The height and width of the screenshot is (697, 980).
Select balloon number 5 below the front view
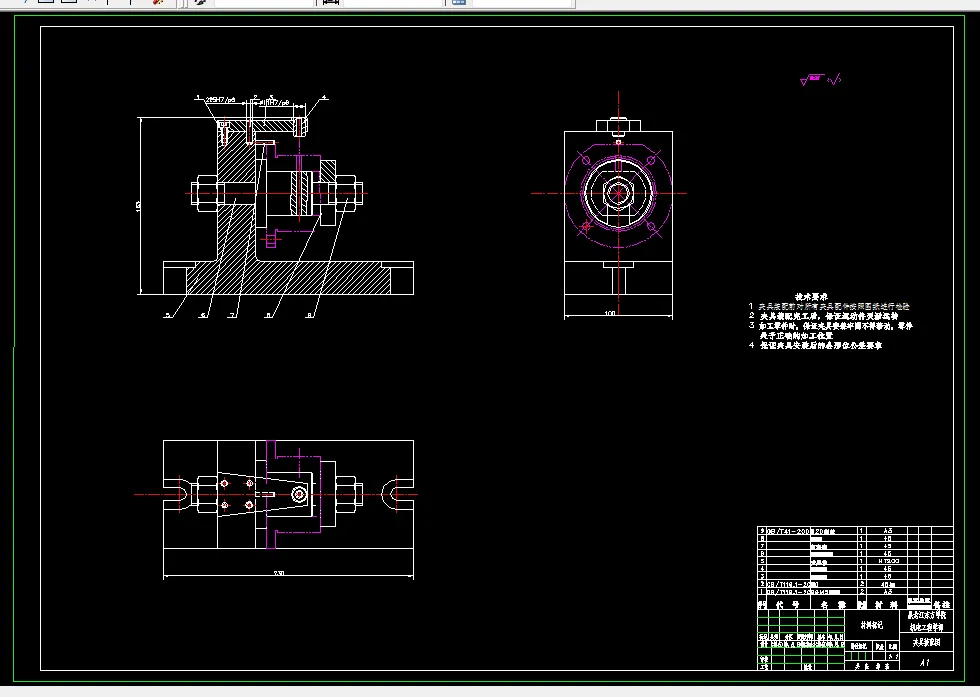pyautogui.click(x=168, y=315)
